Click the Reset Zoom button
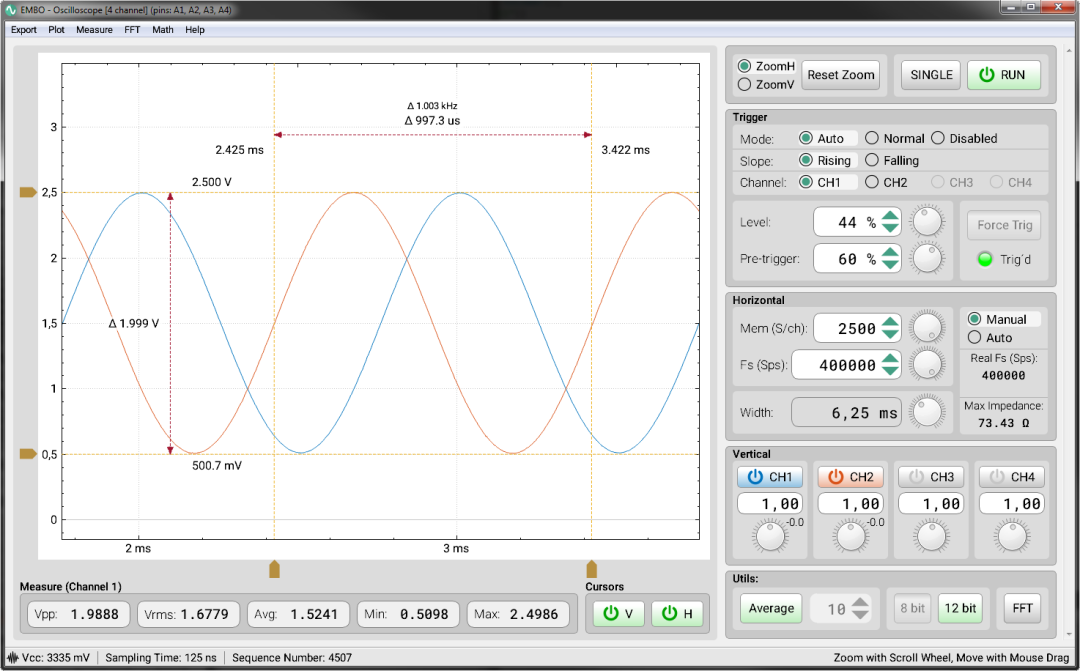Image resolution: width=1080 pixels, height=671 pixels. pyautogui.click(x=841, y=74)
